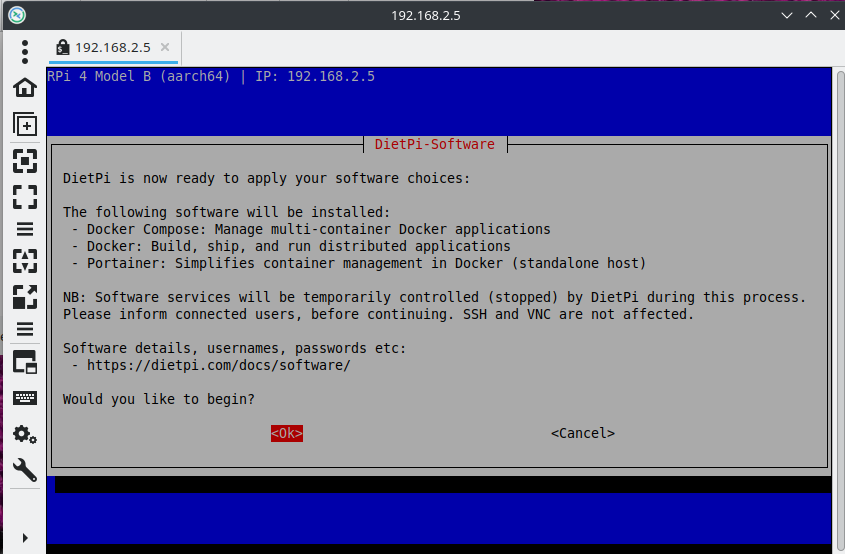The height and width of the screenshot is (554, 845).
Task: Maximize the window with the up chevron
Action: (x=811, y=15)
